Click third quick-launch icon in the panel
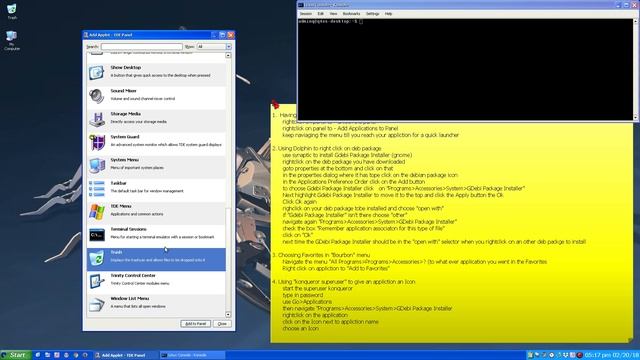 click(x=57, y=355)
